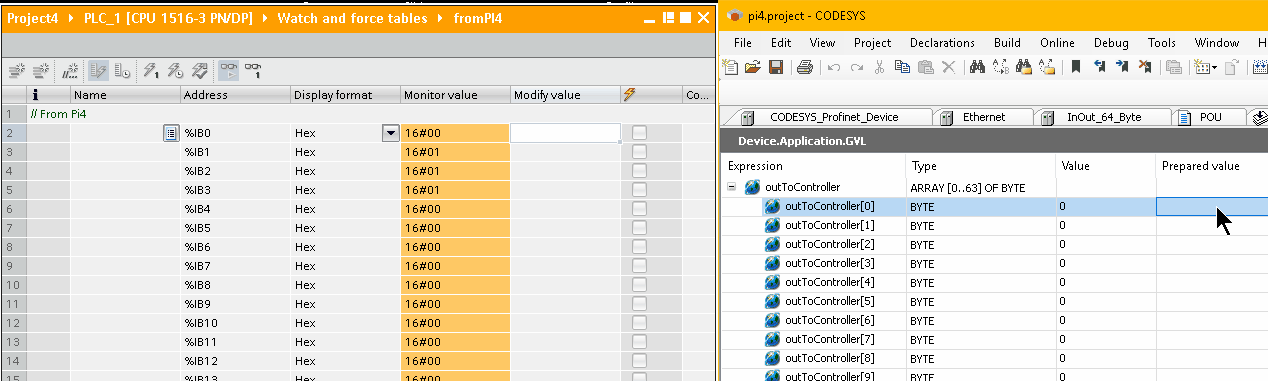Click Add row icon in TIA watch table toolbar

coord(42,71)
